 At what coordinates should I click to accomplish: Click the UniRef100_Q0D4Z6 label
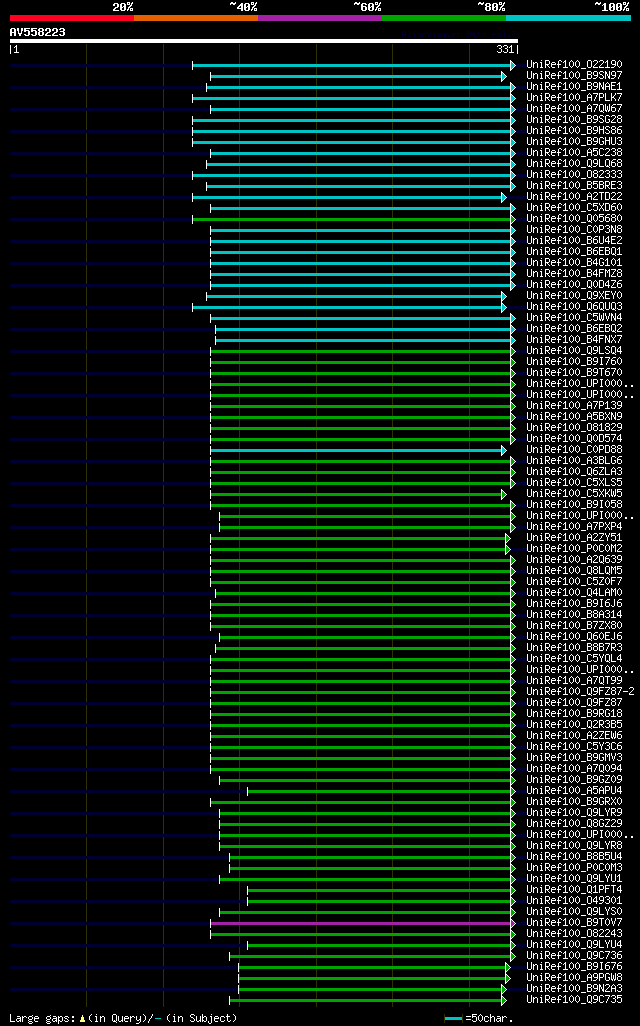pos(574,285)
